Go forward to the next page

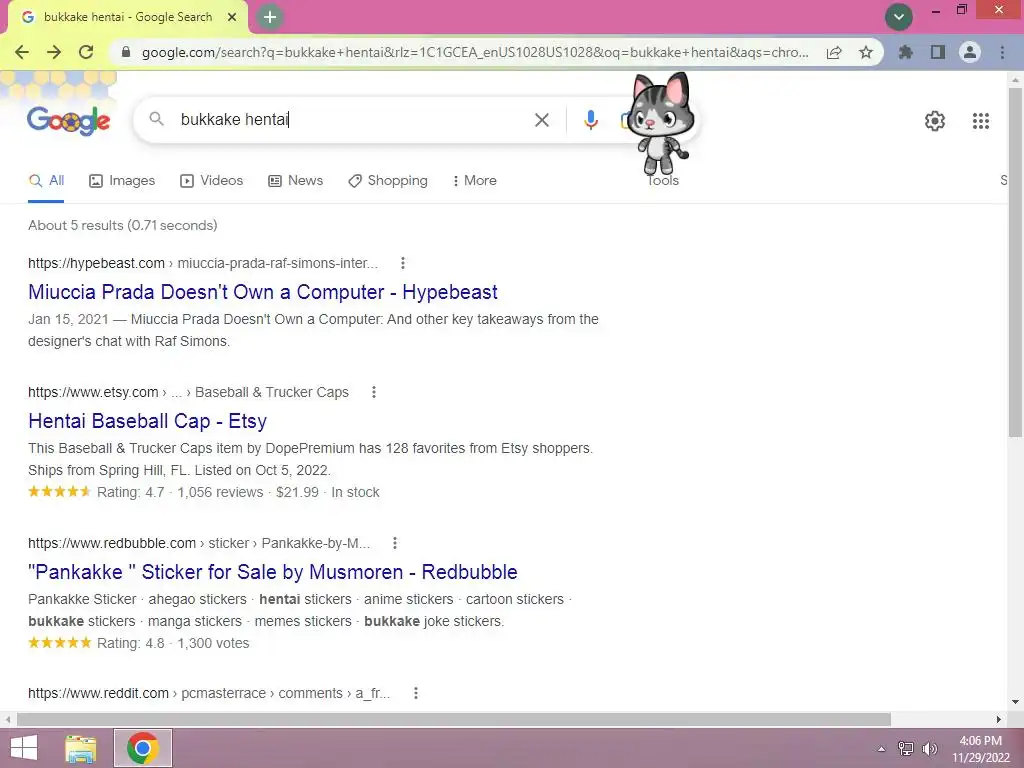pos(54,52)
